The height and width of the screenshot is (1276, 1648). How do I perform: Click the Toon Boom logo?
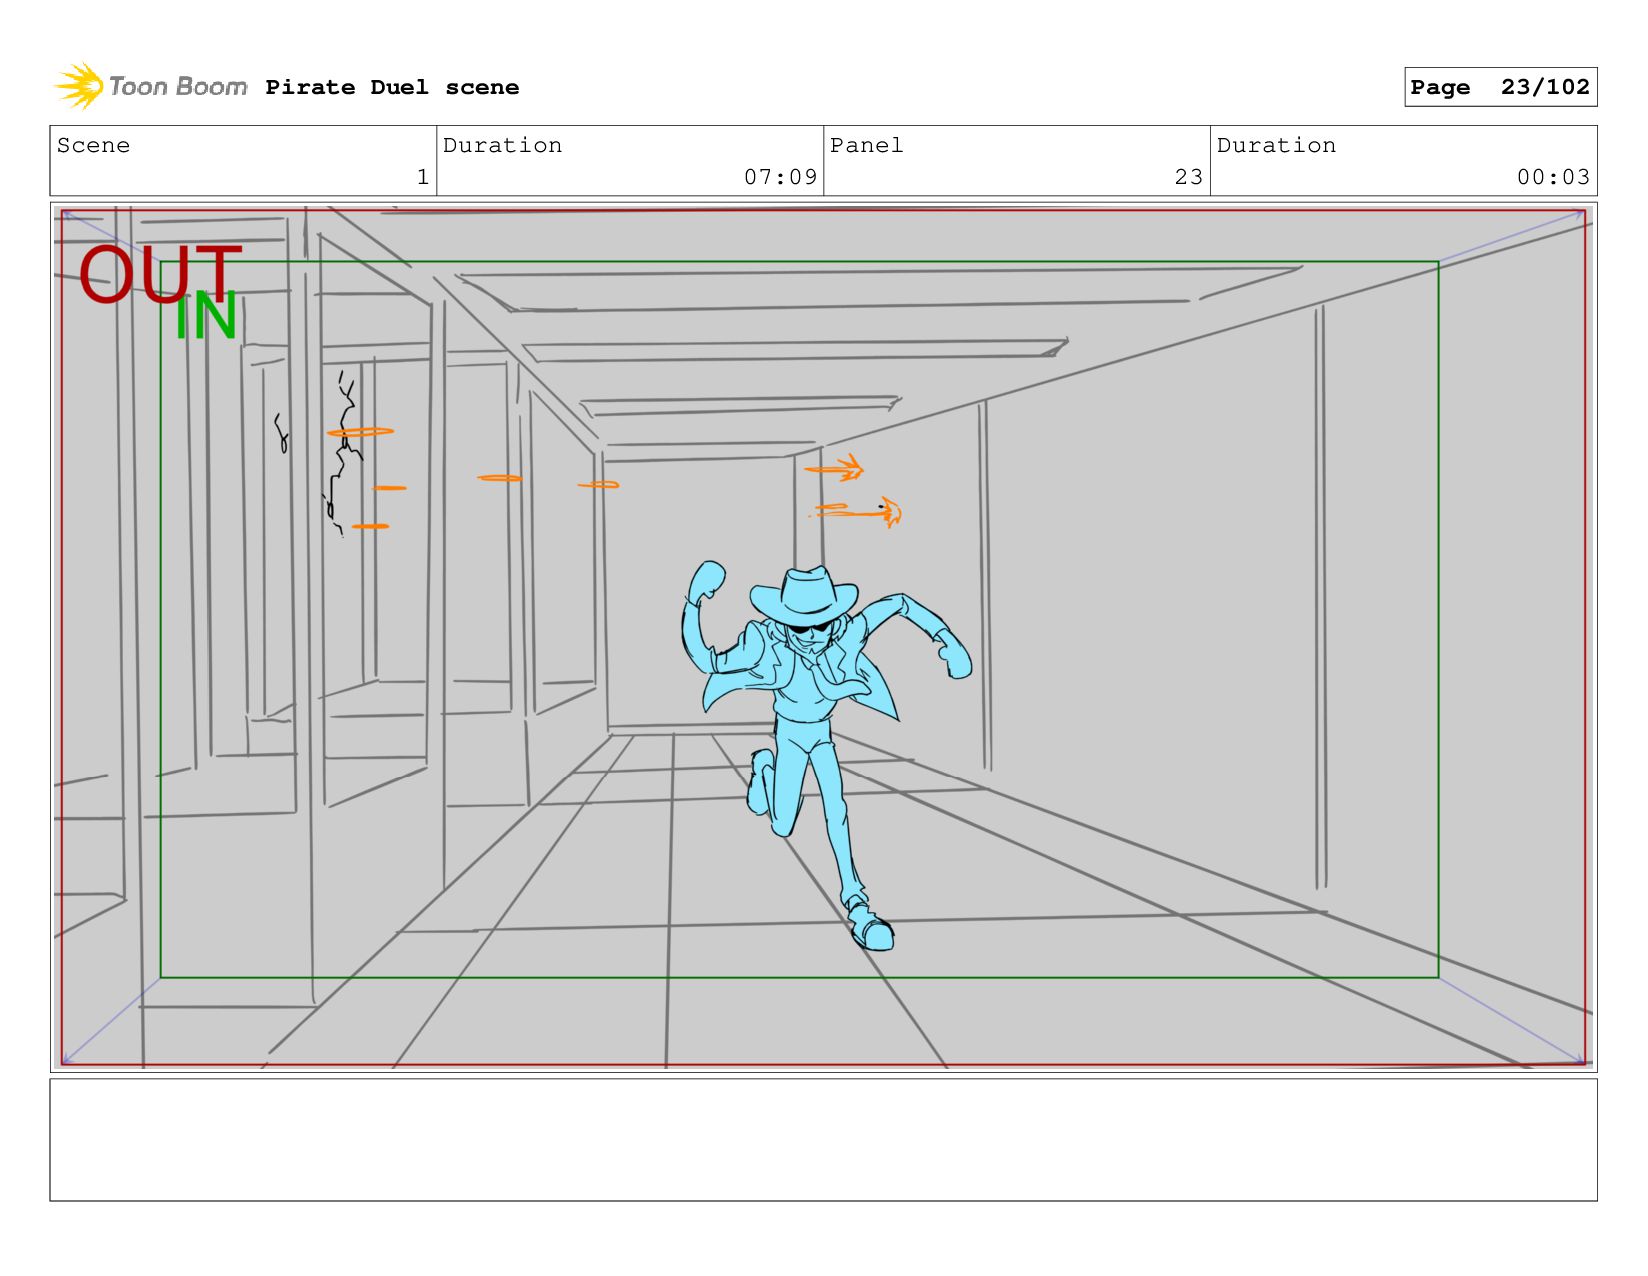pos(151,86)
